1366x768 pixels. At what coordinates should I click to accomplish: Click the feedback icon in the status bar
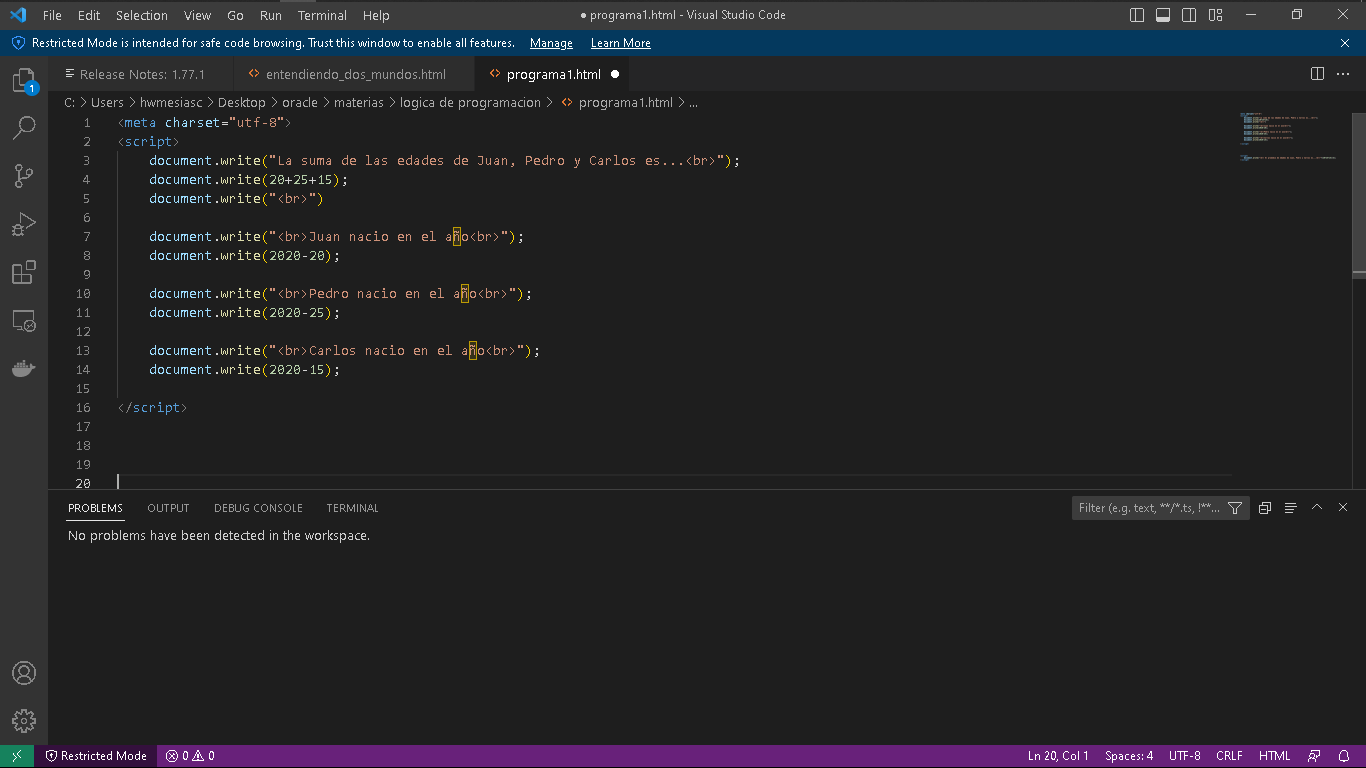[1314, 756]
